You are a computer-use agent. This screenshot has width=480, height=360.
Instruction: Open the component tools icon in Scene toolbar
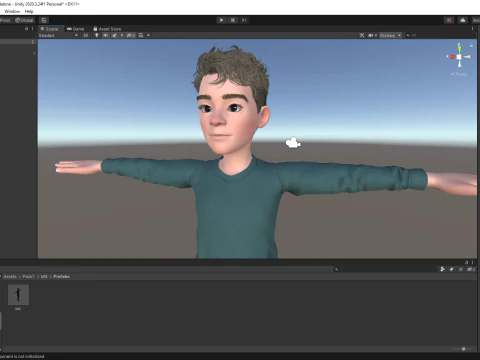(362, 35)
